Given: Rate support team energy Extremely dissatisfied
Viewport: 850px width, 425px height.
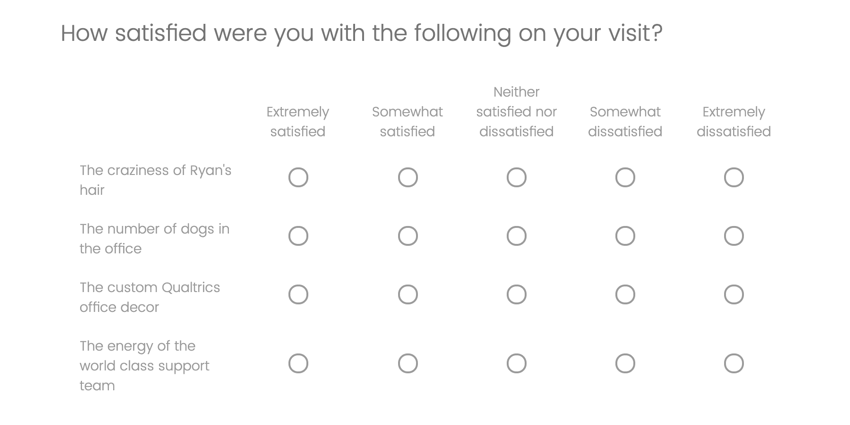Looking at the screenshot, I should click(x=734, y=363).
